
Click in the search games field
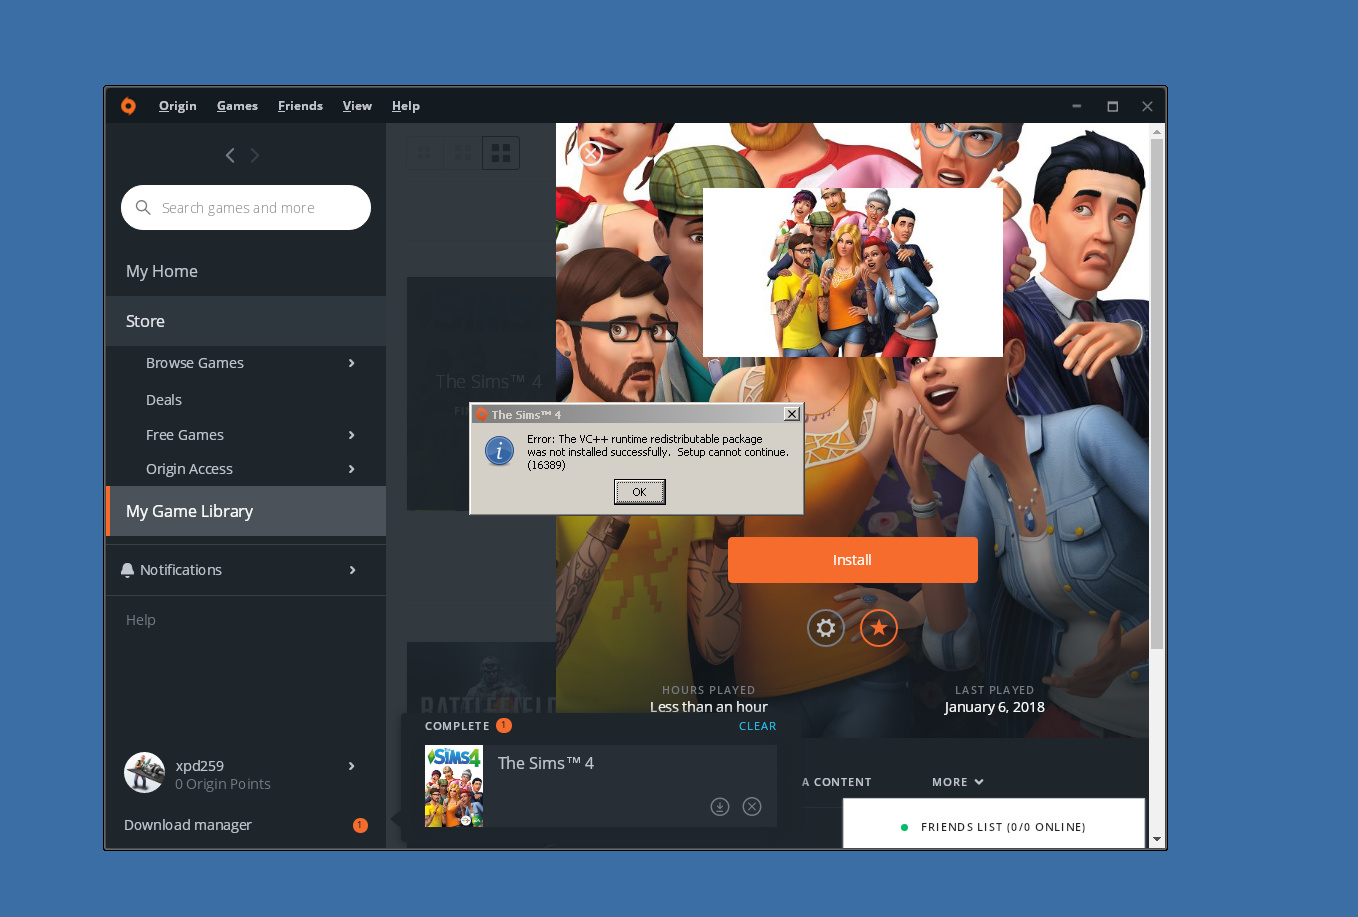pos(246,207)
